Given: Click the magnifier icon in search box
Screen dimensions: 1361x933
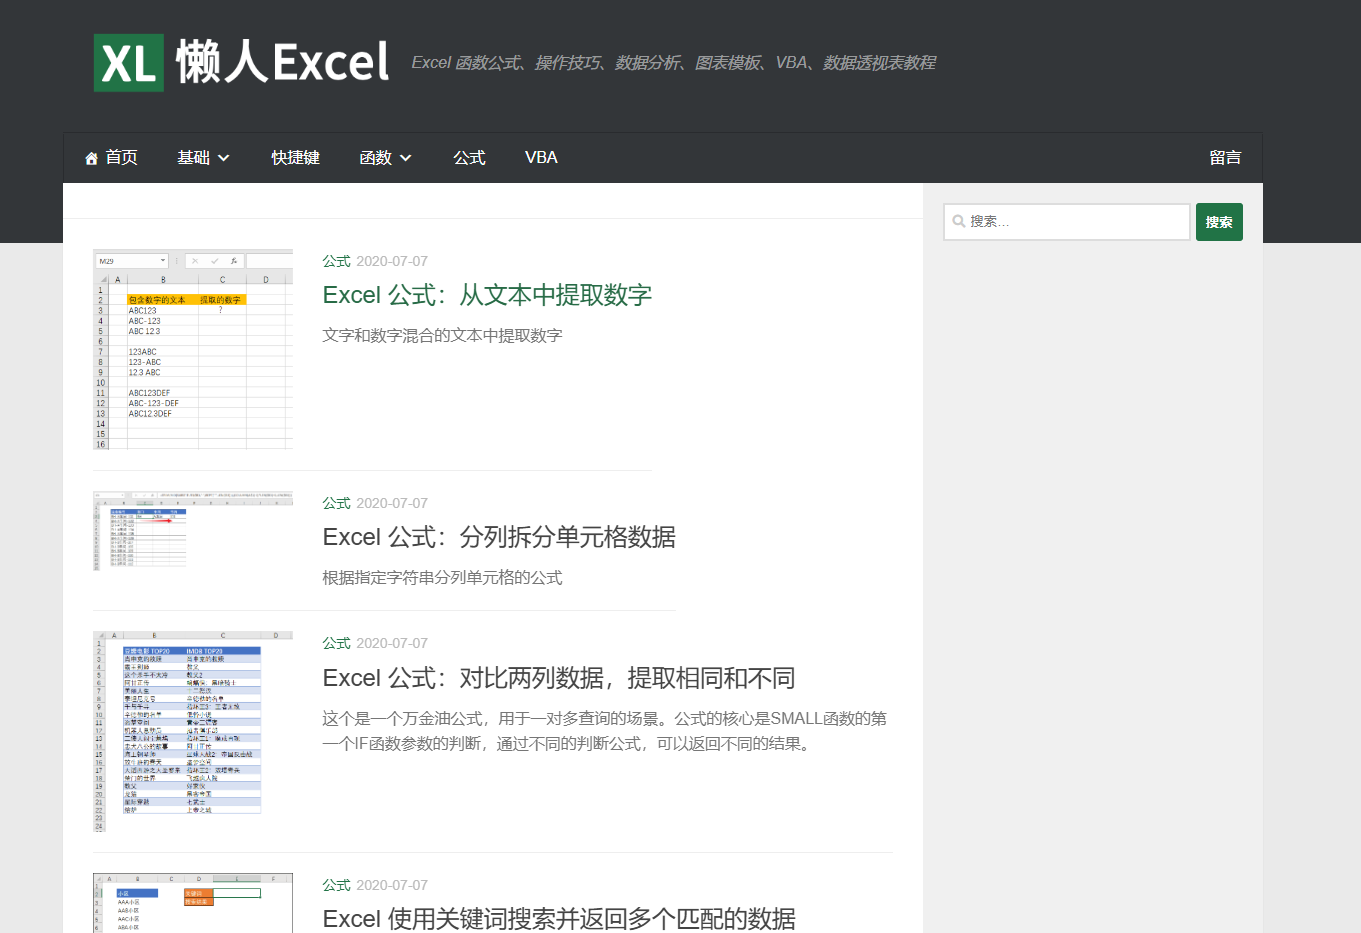Looking at the screenshot, I should 959,221.
